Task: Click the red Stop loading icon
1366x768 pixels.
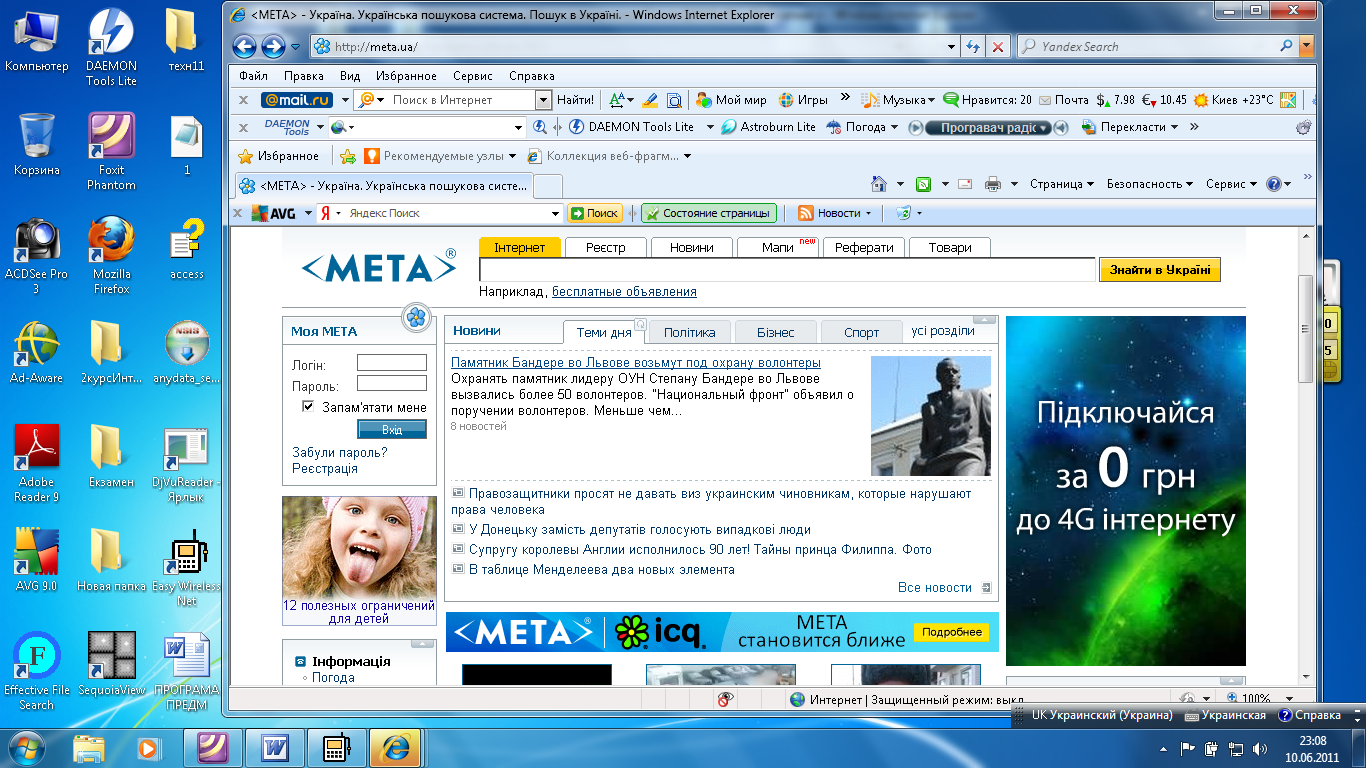Action: (x=998, y=46)
